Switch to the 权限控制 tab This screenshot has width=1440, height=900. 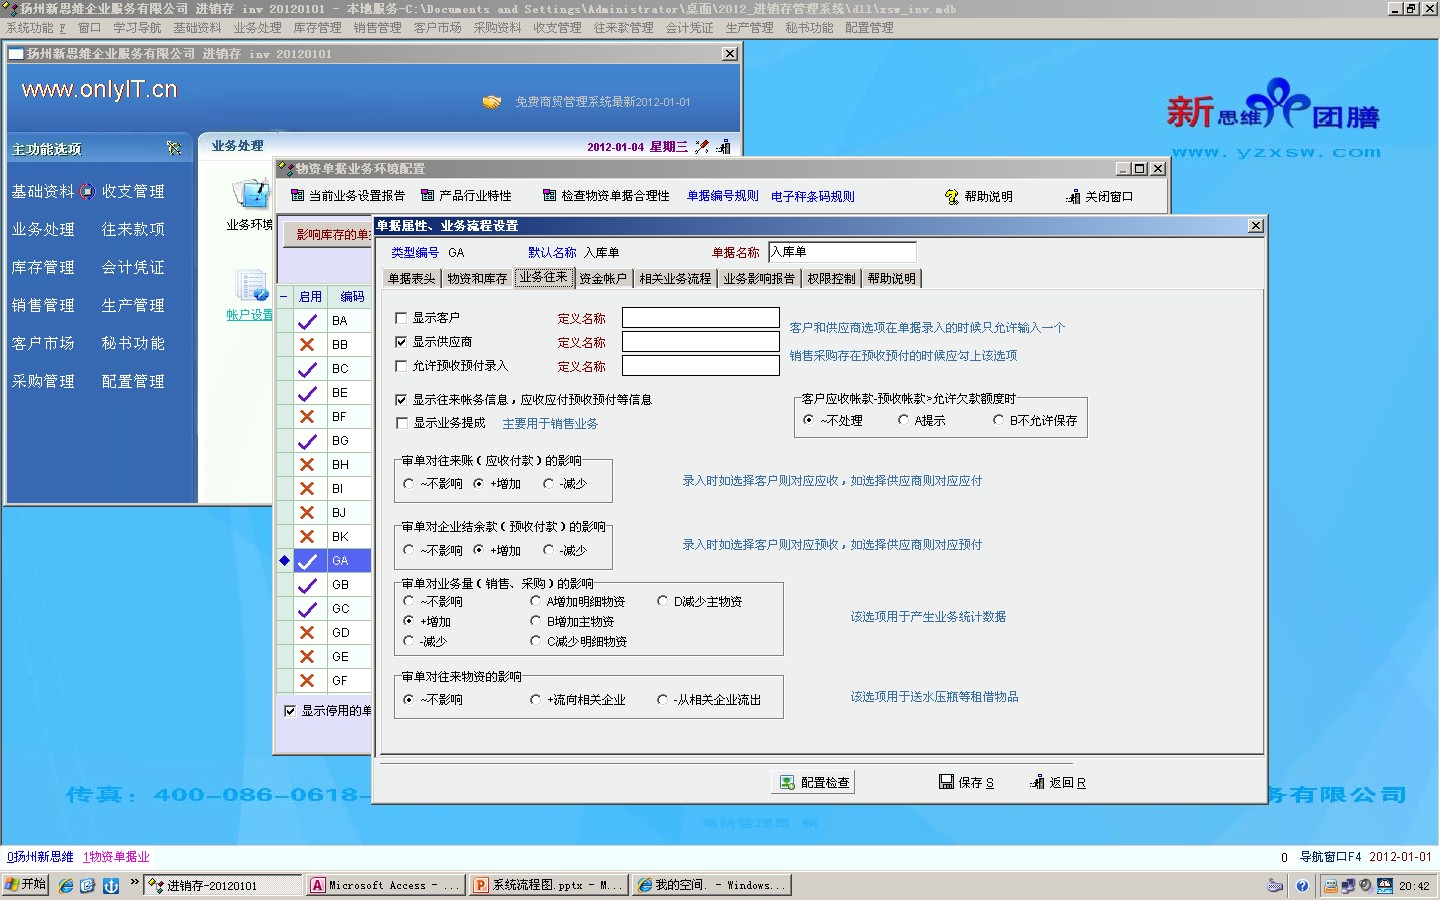pyautogui.click(x=831, y=279)
